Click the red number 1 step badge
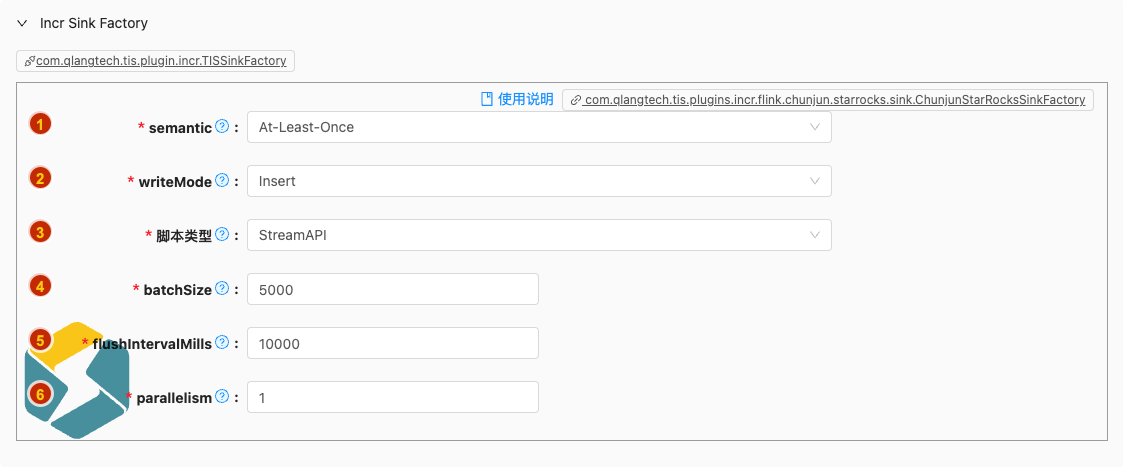 click(40, 125)
